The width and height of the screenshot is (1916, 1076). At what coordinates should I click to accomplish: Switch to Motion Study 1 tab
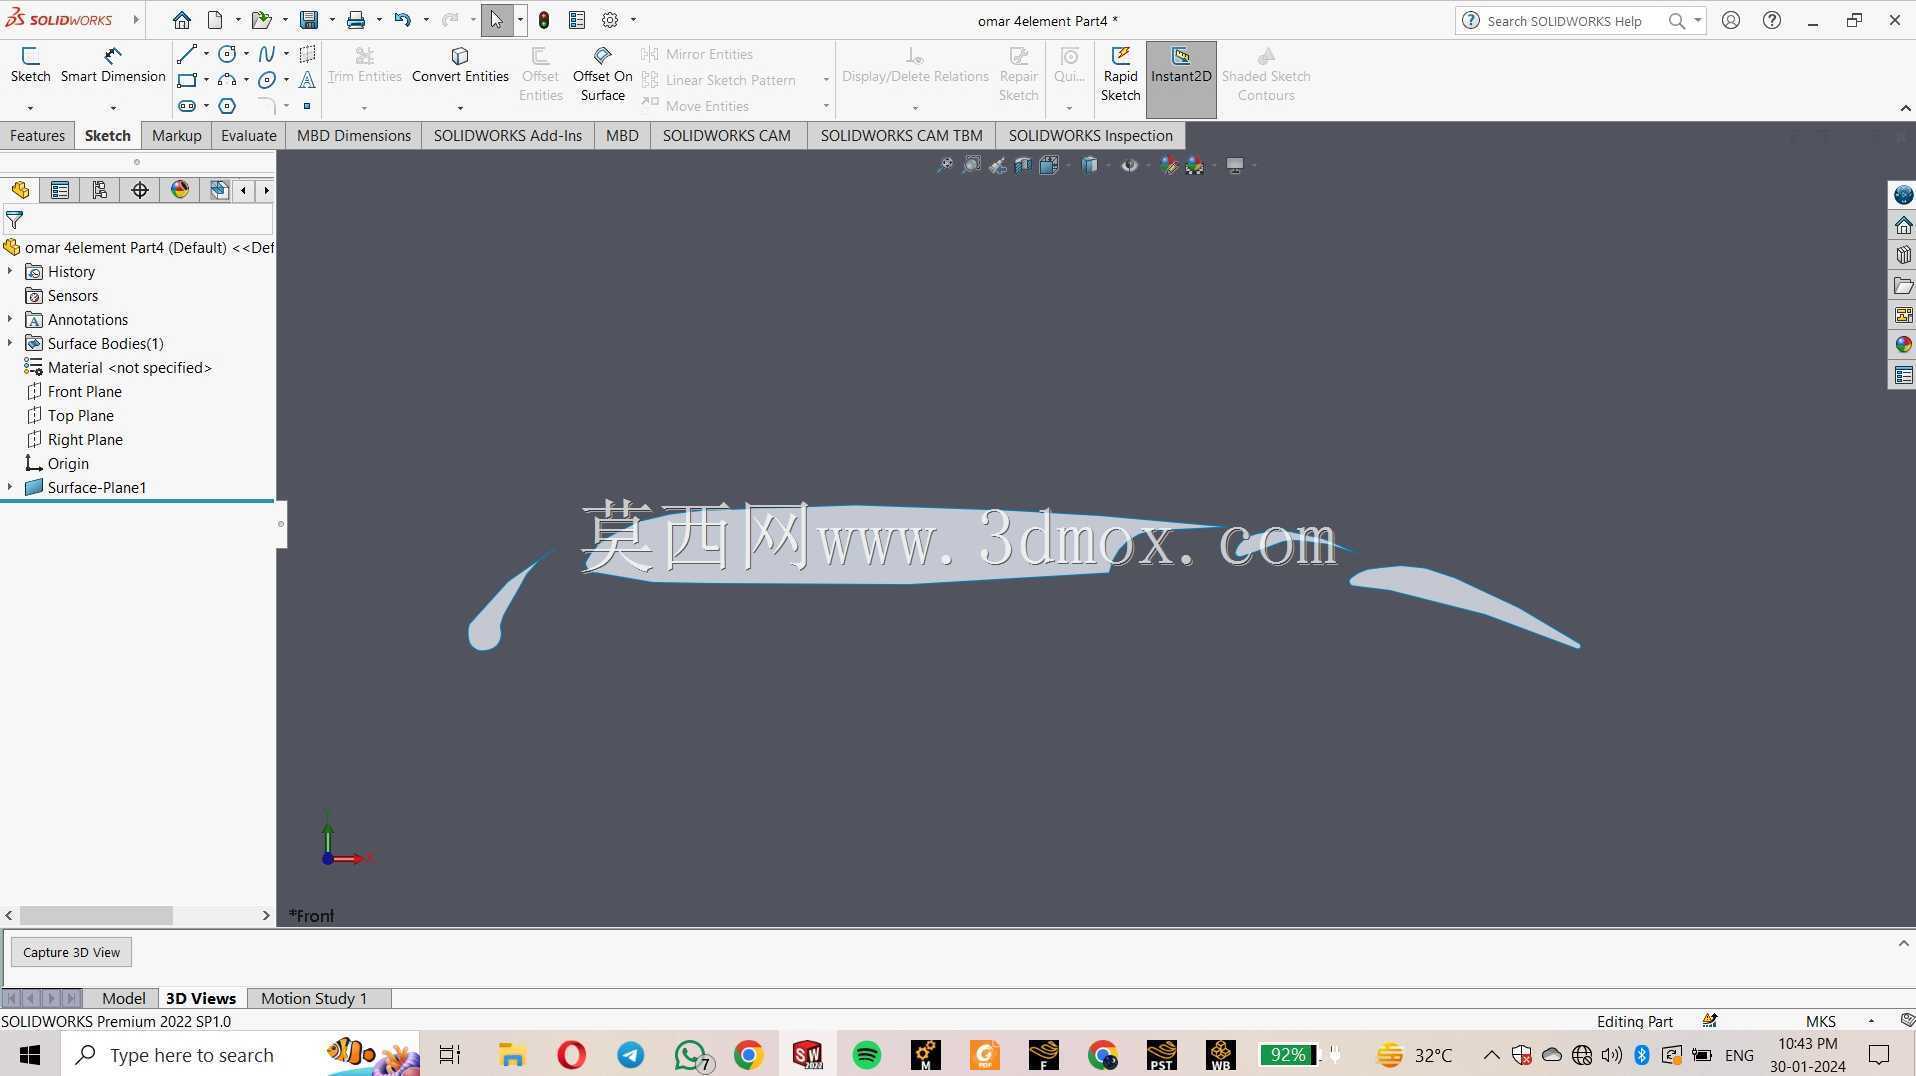[314, 998]
